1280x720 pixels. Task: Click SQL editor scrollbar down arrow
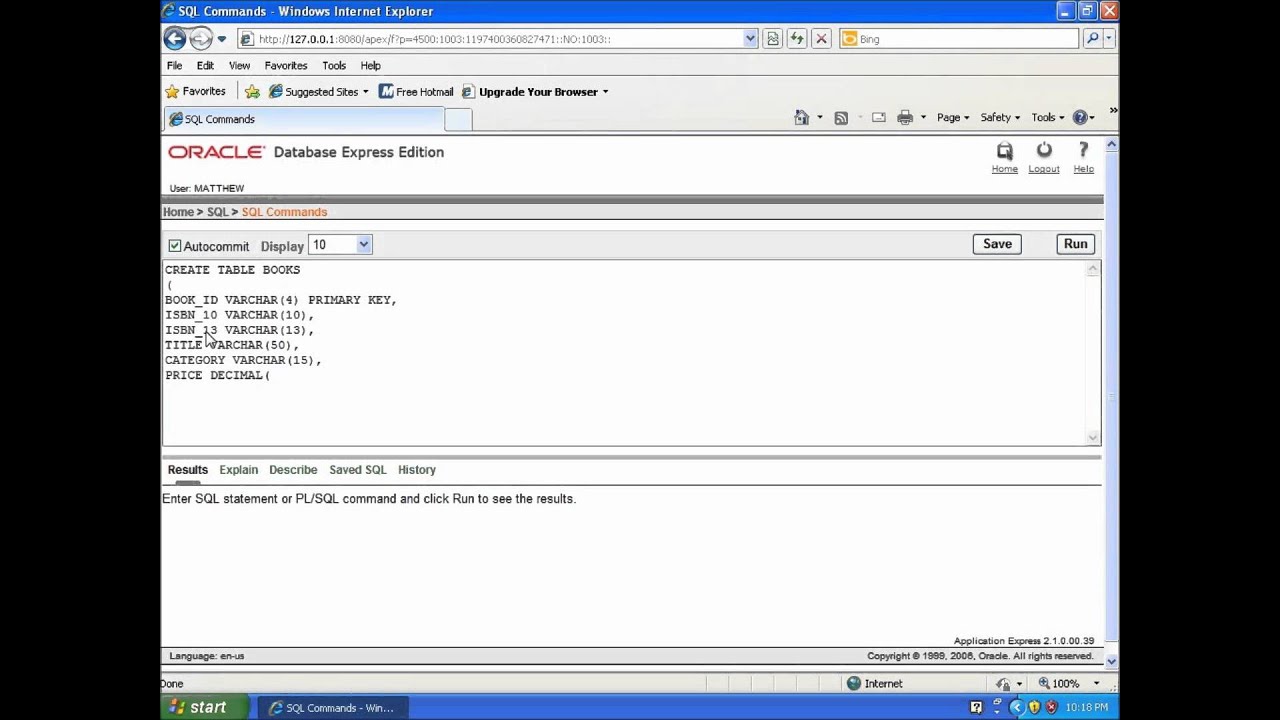tap(1092, 437)
